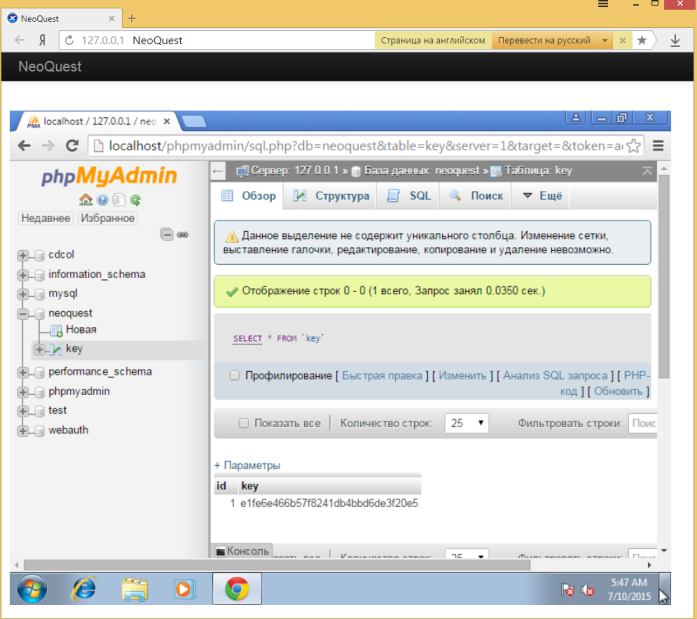Image resolution: width=697 pixels, height=619 pixels.
Task: Open Windows Start orb
Action: (32, 589)
